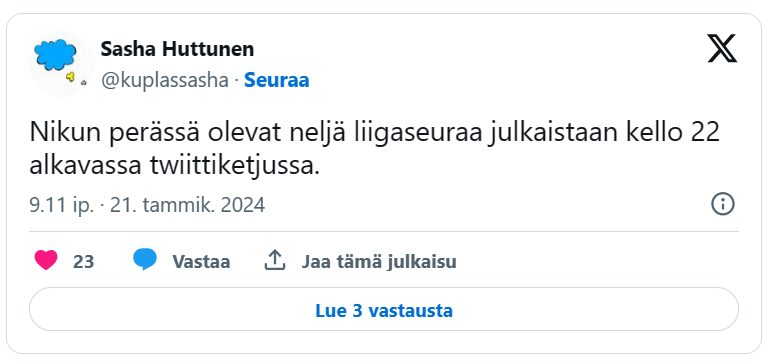Click the circled info icon
The height and width of the screenshot is (363, 769).
coord(723,204)
